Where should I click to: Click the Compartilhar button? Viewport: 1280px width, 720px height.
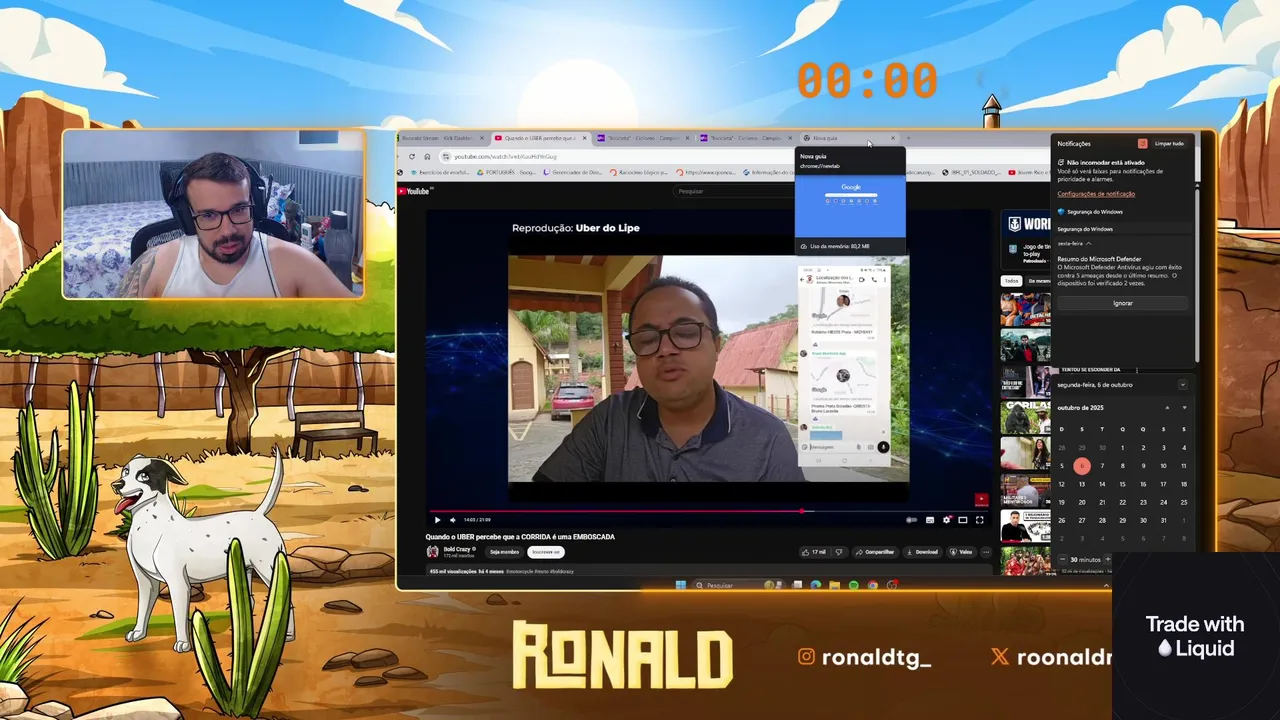click(875, 552)
